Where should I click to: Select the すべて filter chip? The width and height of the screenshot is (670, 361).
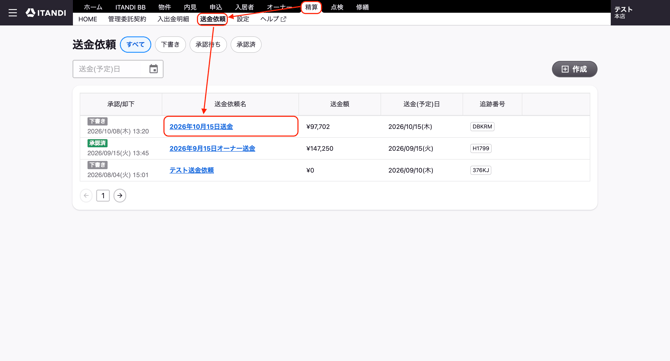click(135, 44)
